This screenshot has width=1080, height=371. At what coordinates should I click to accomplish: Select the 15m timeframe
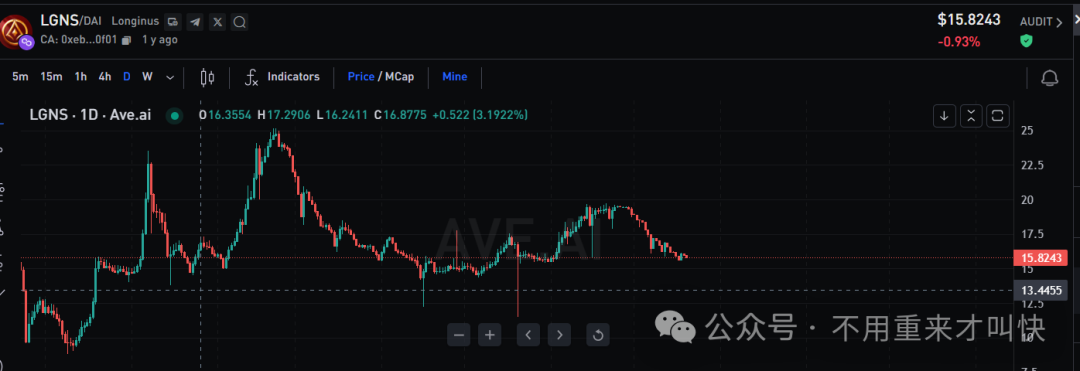(51, 77)
